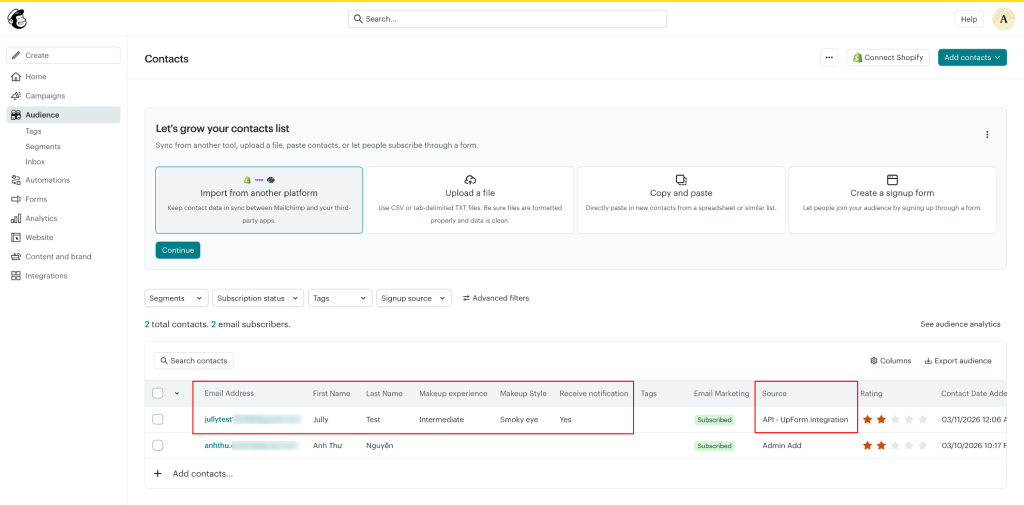Tick the select-all checkbox in table header
This screenshot has height=505, width=1024.
[x=157, y=393]
